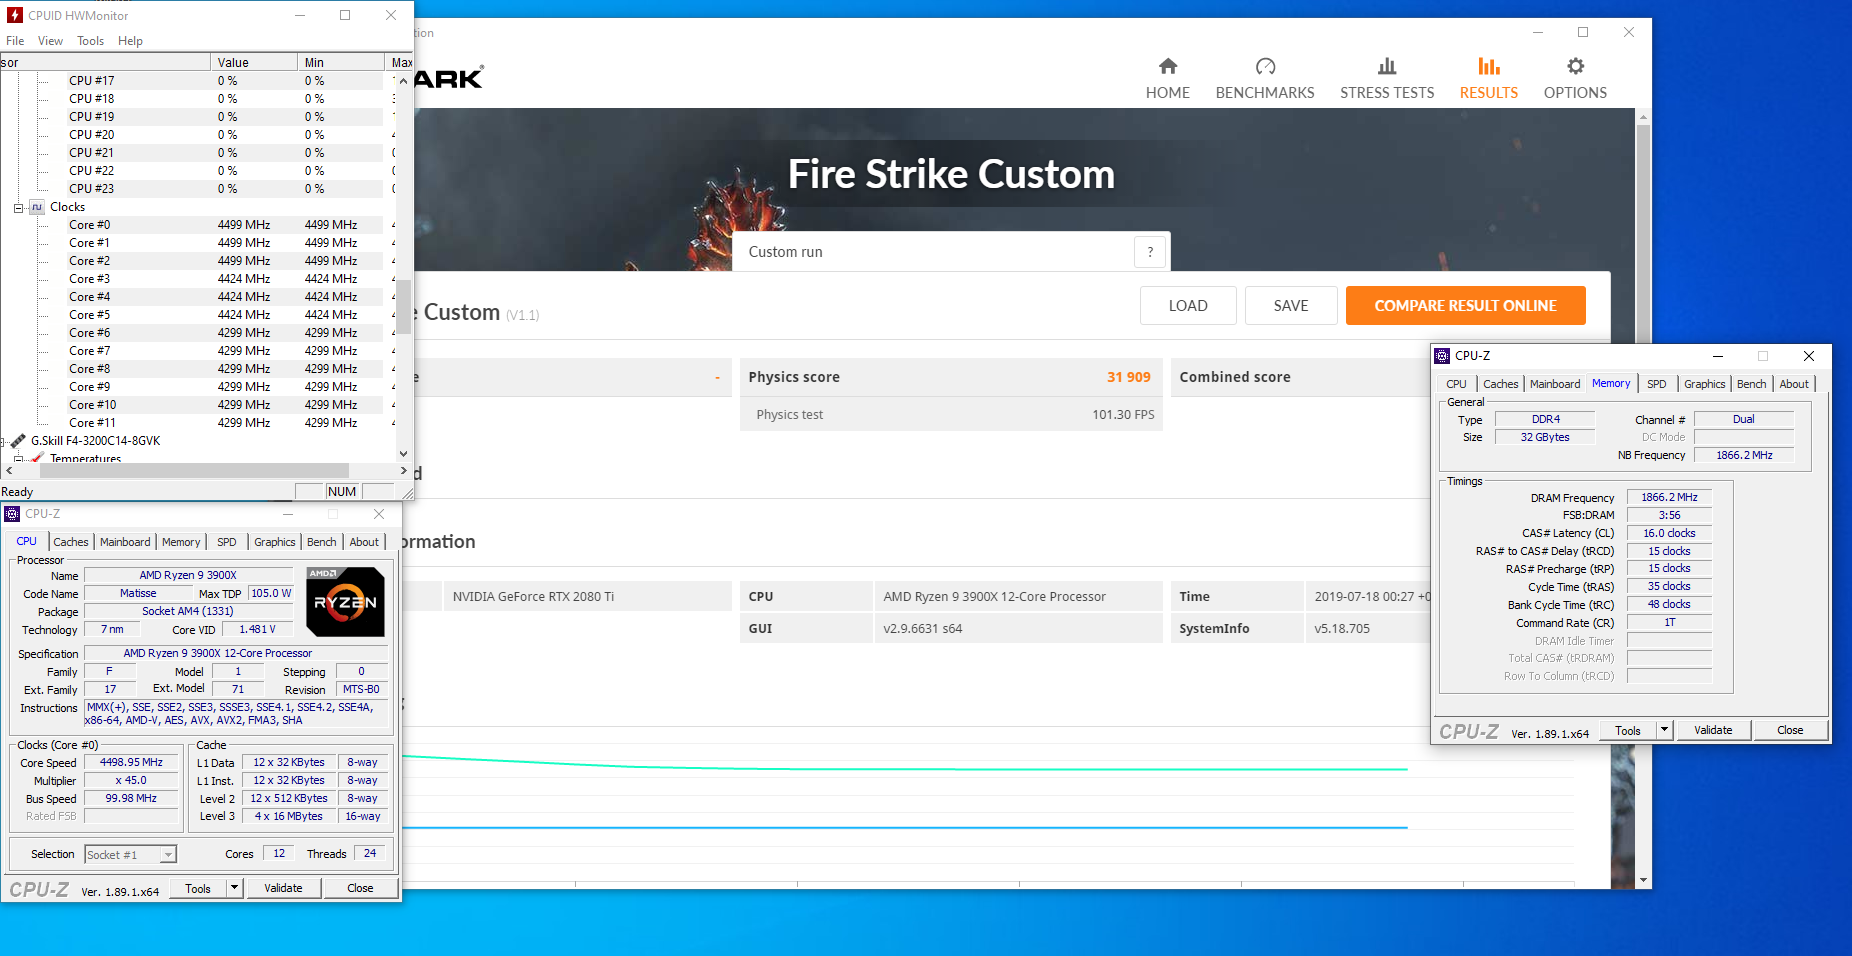Collapse the Temperatures tree node

18,459
